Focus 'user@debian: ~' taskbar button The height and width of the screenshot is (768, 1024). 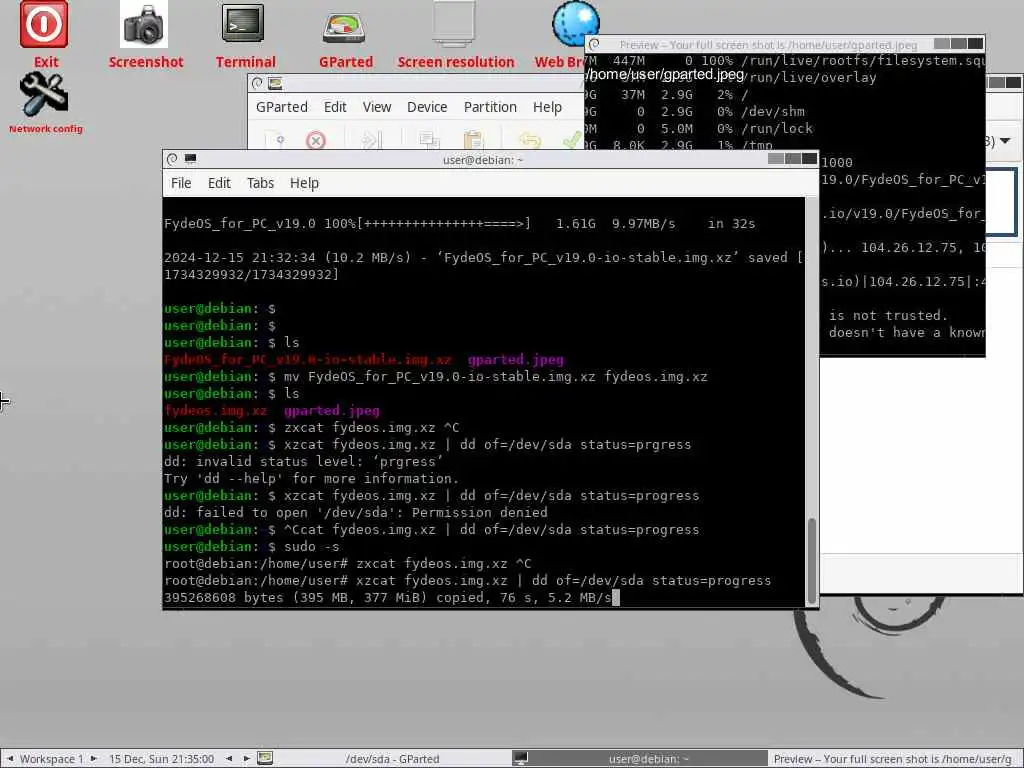[639, 758]
